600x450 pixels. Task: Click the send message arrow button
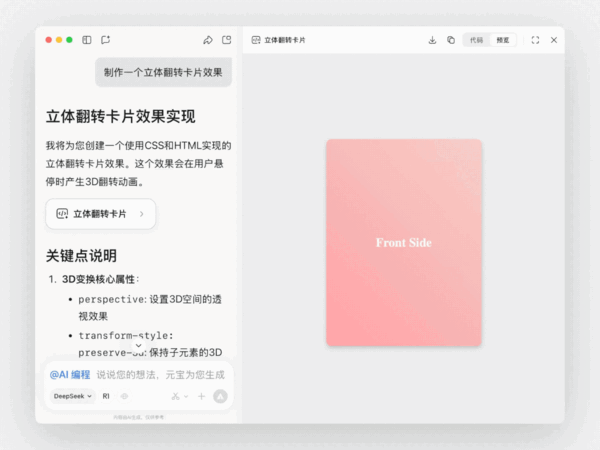point(220,396)
